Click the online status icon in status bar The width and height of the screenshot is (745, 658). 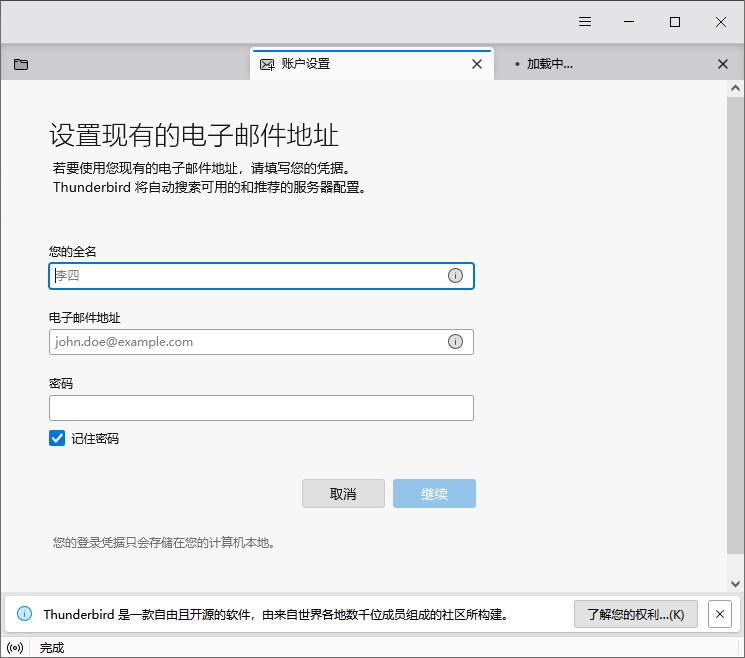[x=15, y=648]
